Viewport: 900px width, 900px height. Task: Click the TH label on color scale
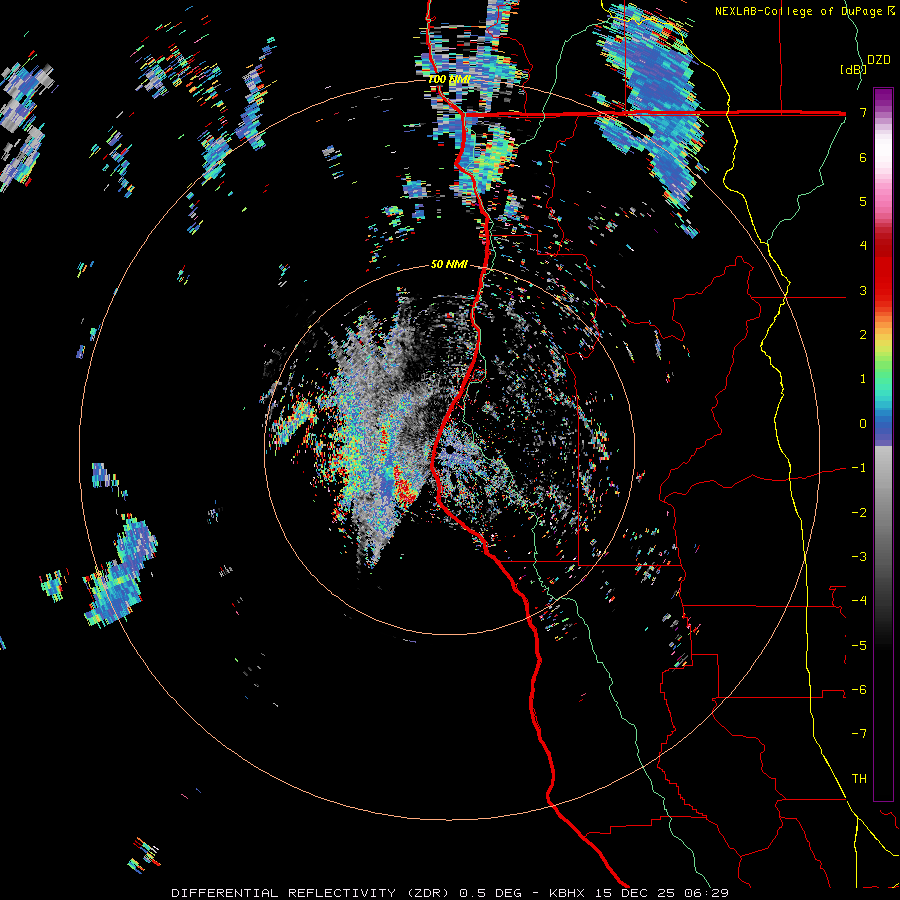click(859, 778)
